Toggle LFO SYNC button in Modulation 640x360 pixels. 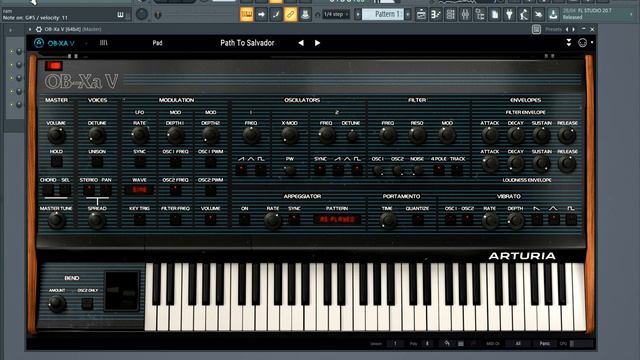click(140, 162)
